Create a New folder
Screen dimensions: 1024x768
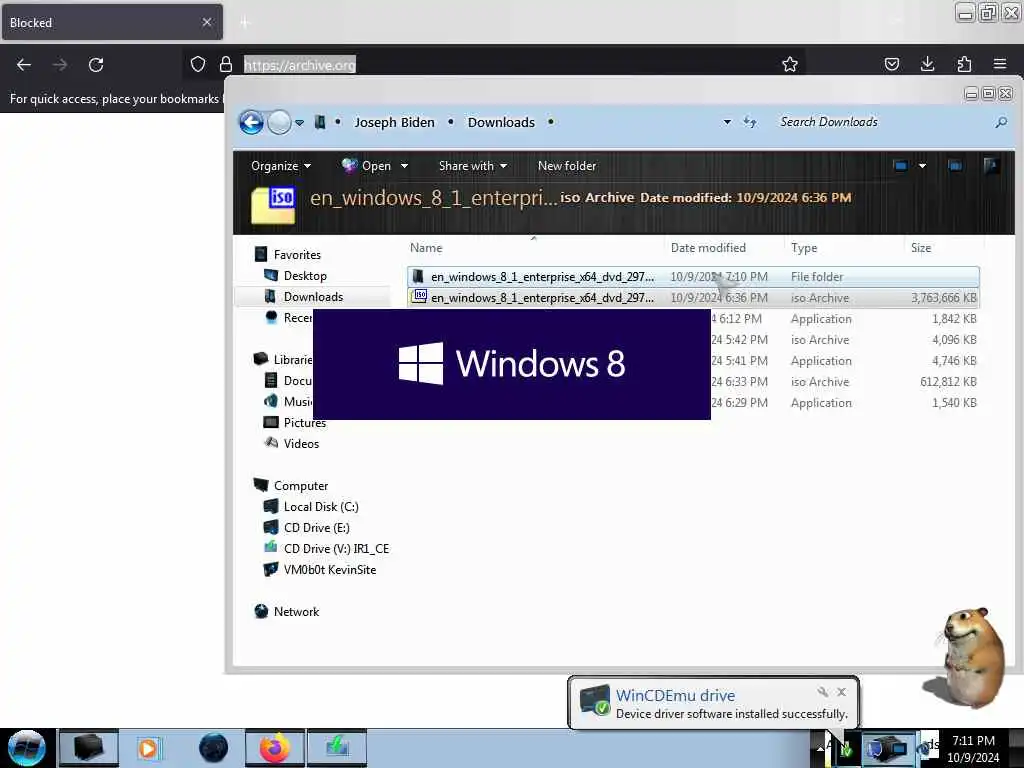point(567,166)
